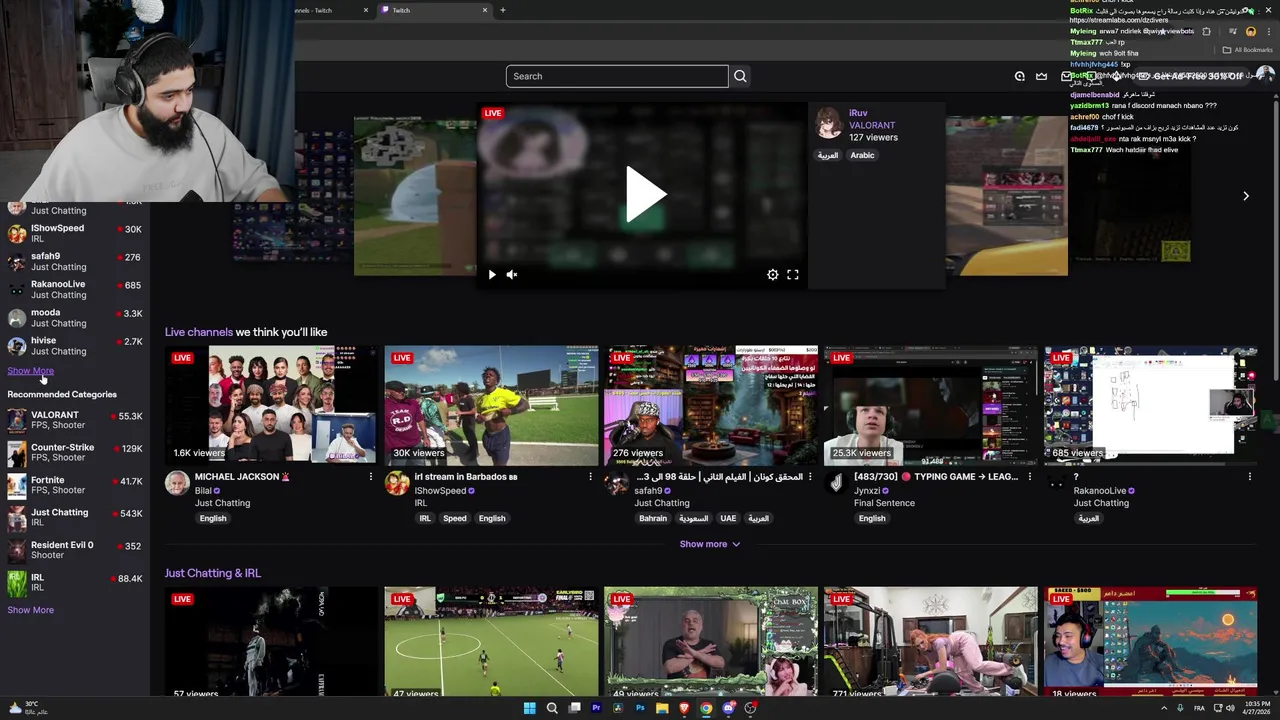Open Chrome profile avatar
Screen dimensions: 1280x720
pos(1250,31)
